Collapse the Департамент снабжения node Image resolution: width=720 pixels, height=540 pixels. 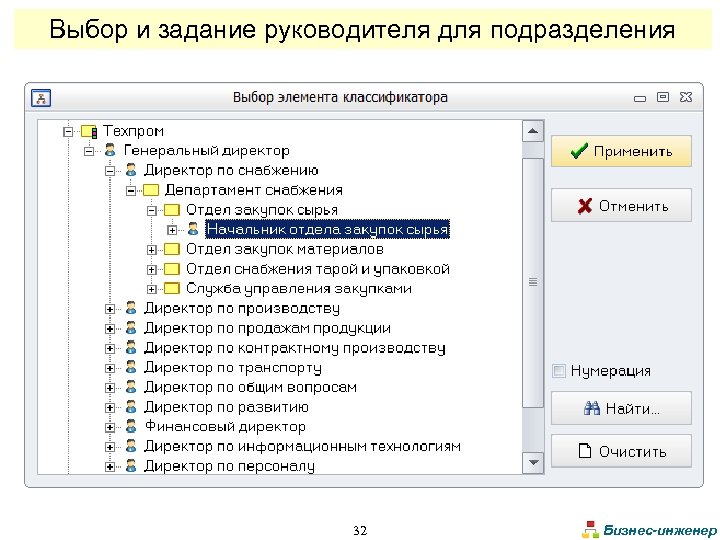coord(131,191)
